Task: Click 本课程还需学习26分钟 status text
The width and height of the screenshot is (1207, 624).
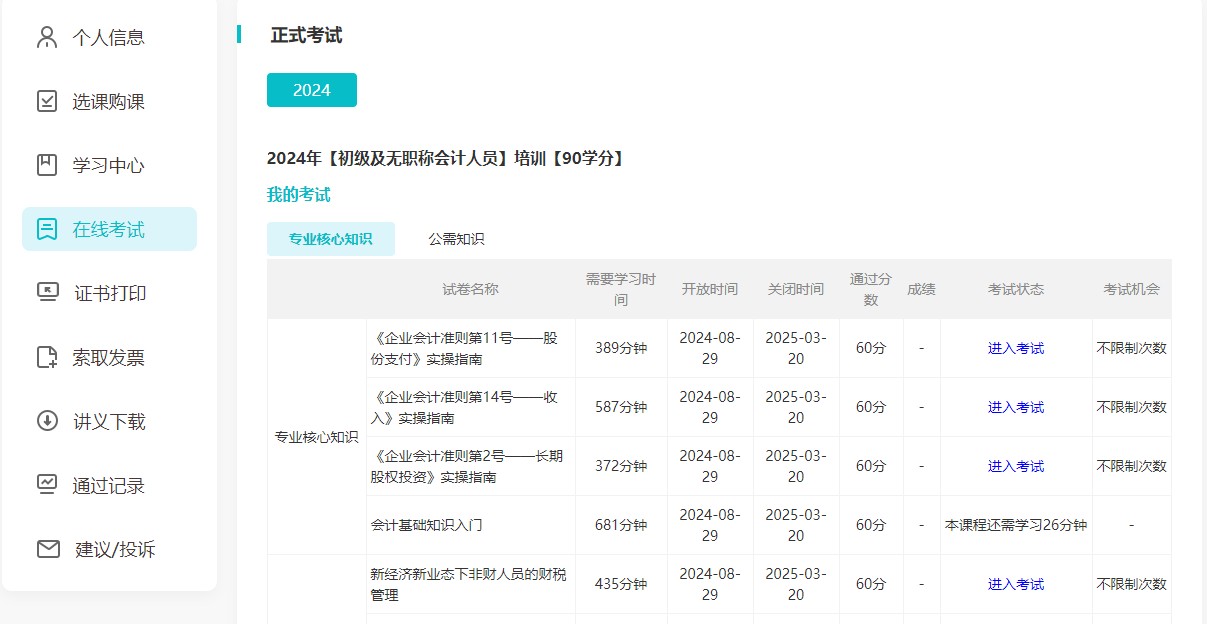Action: coord(1016,525)
